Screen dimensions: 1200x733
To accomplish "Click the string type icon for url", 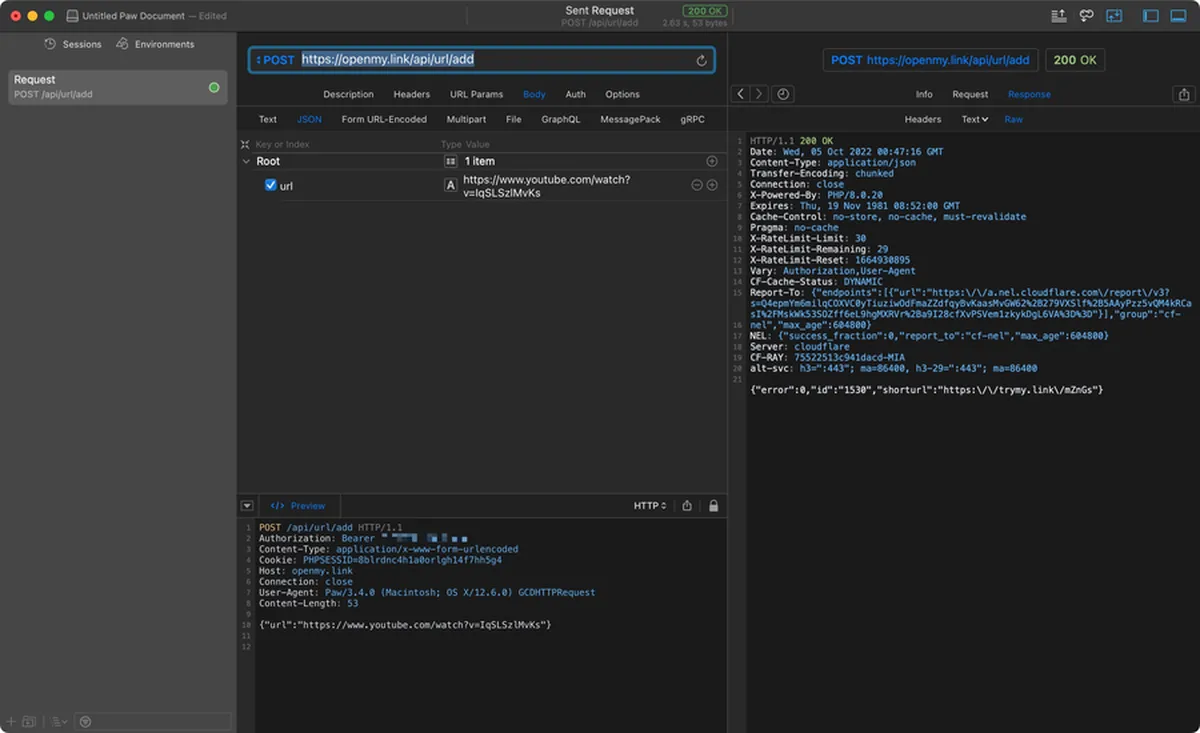I will coord(450,186).
